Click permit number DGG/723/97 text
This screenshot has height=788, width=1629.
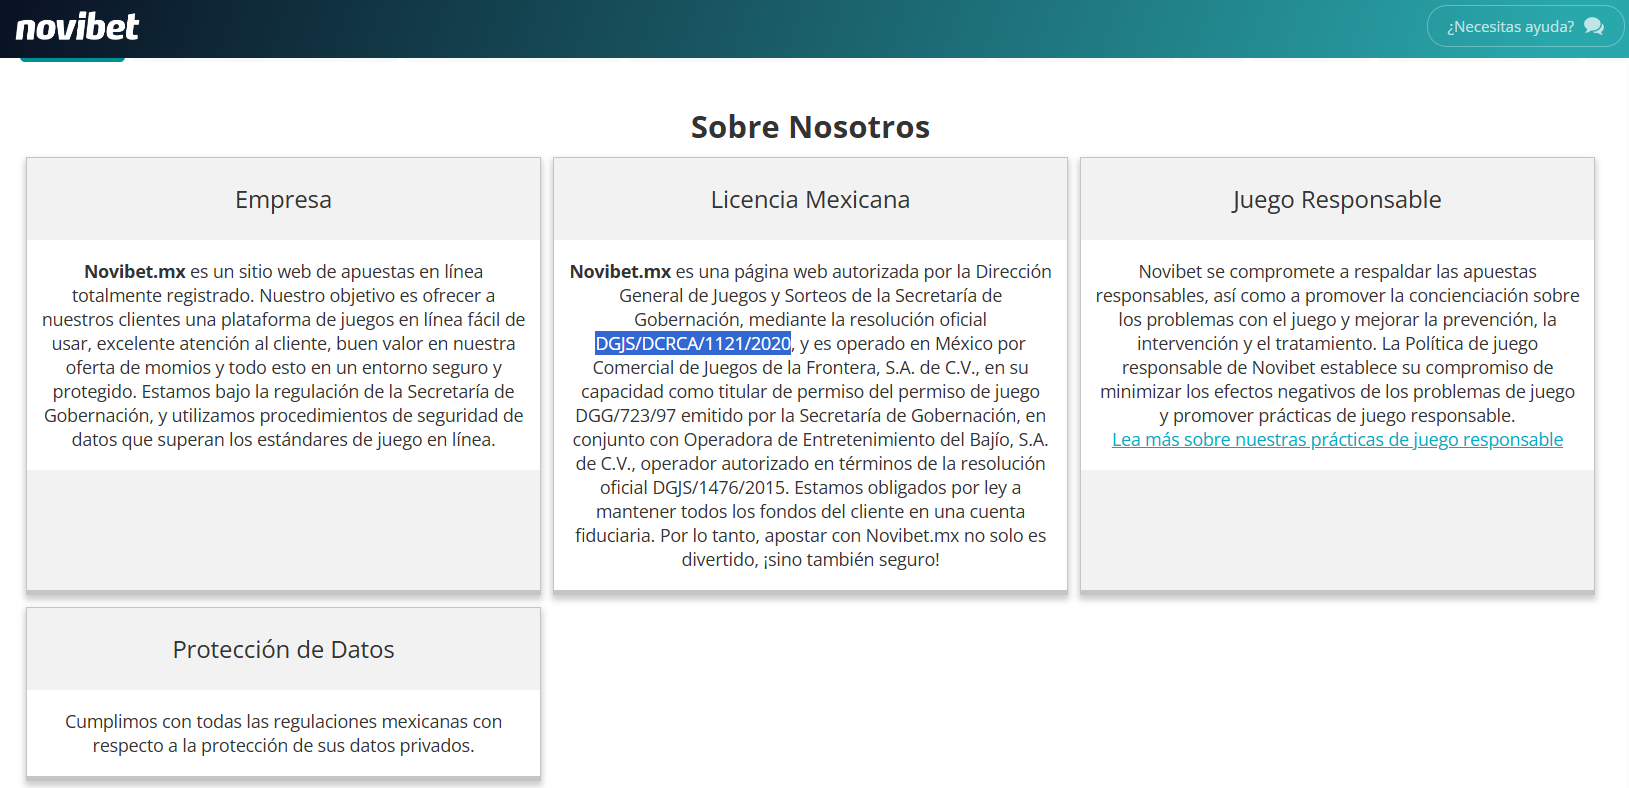(x=625, y=416)
